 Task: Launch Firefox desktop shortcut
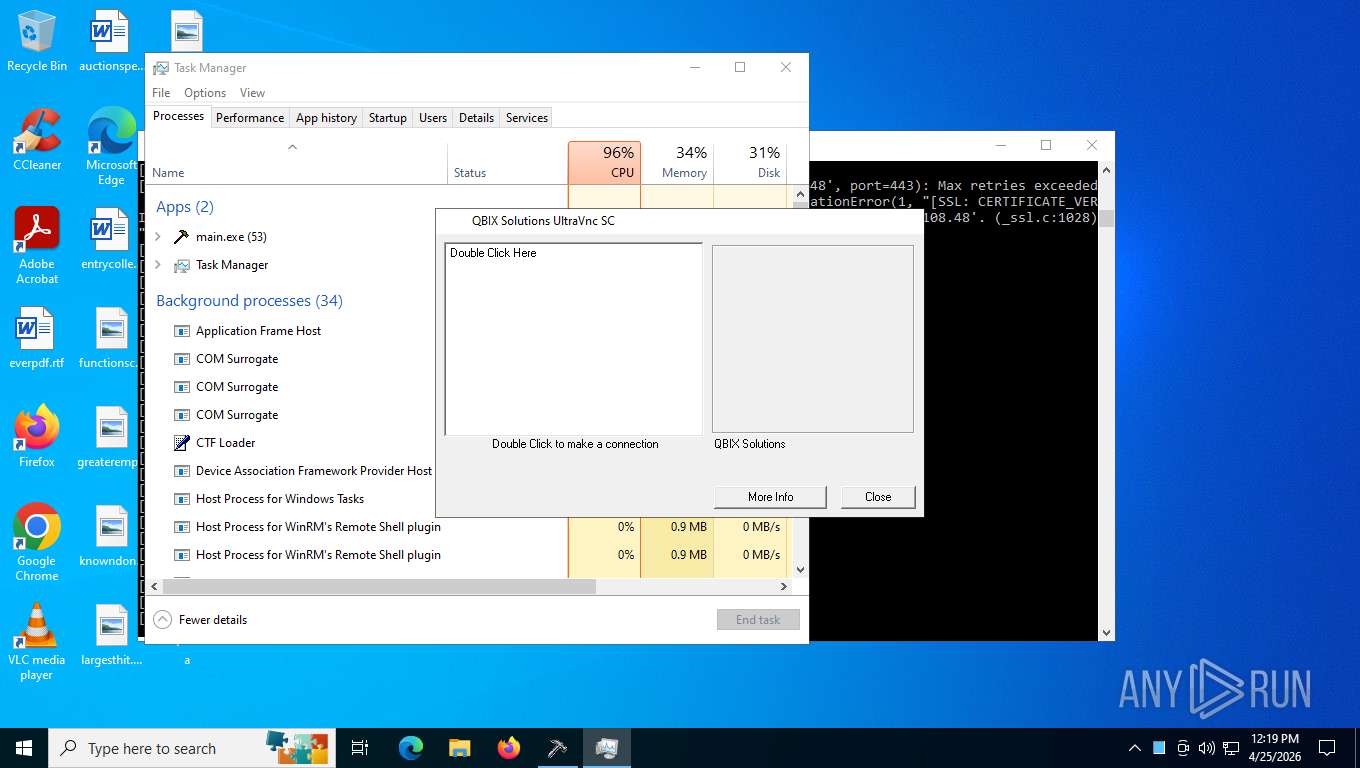(x=37, y=437)
